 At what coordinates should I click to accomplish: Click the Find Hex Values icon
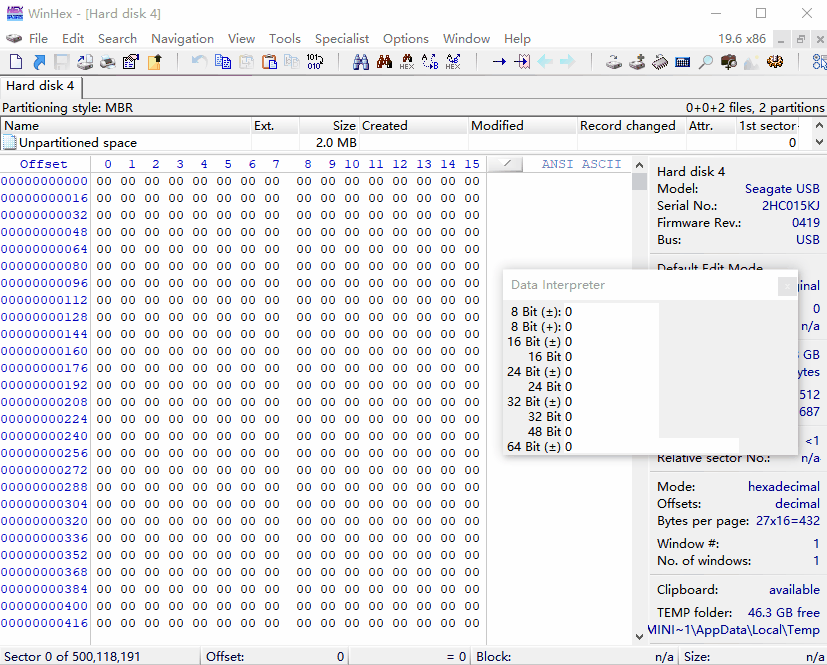407,62
